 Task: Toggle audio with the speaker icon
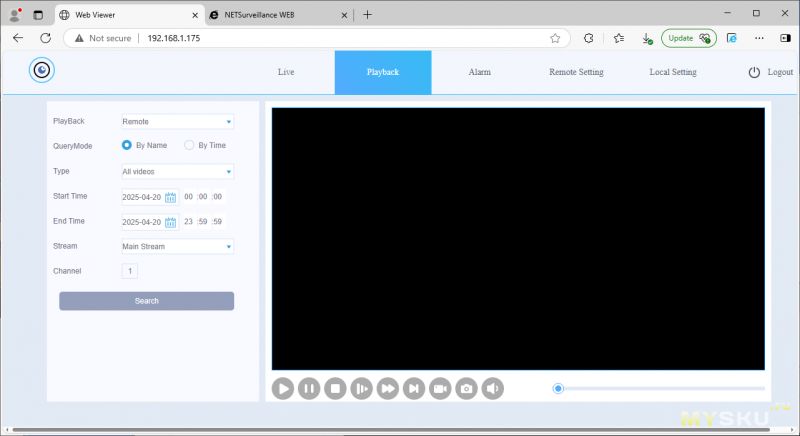coord(493,389)
